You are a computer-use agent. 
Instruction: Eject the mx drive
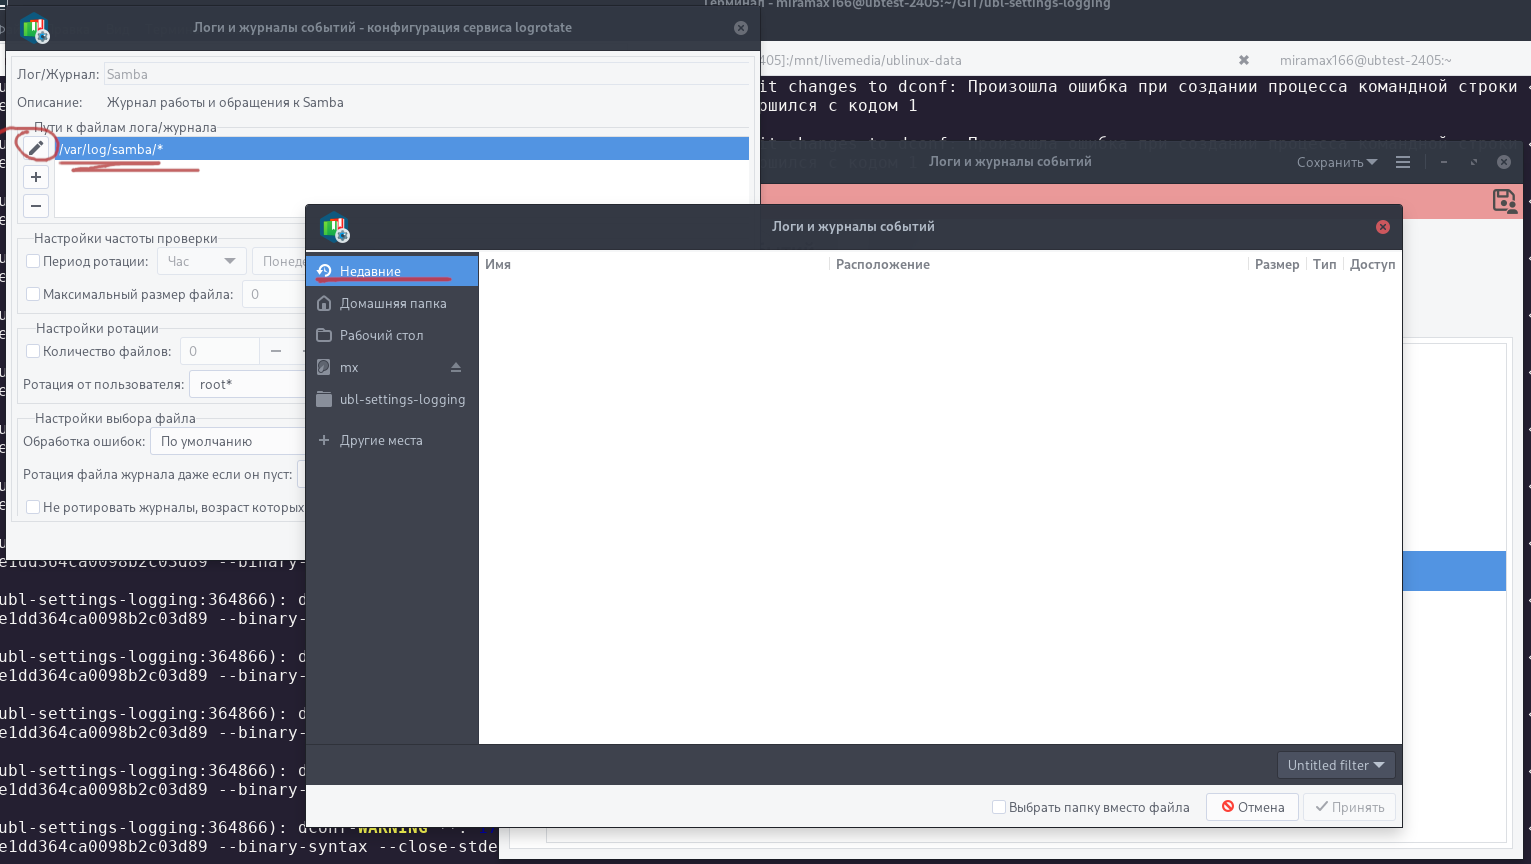click(456, 367)
